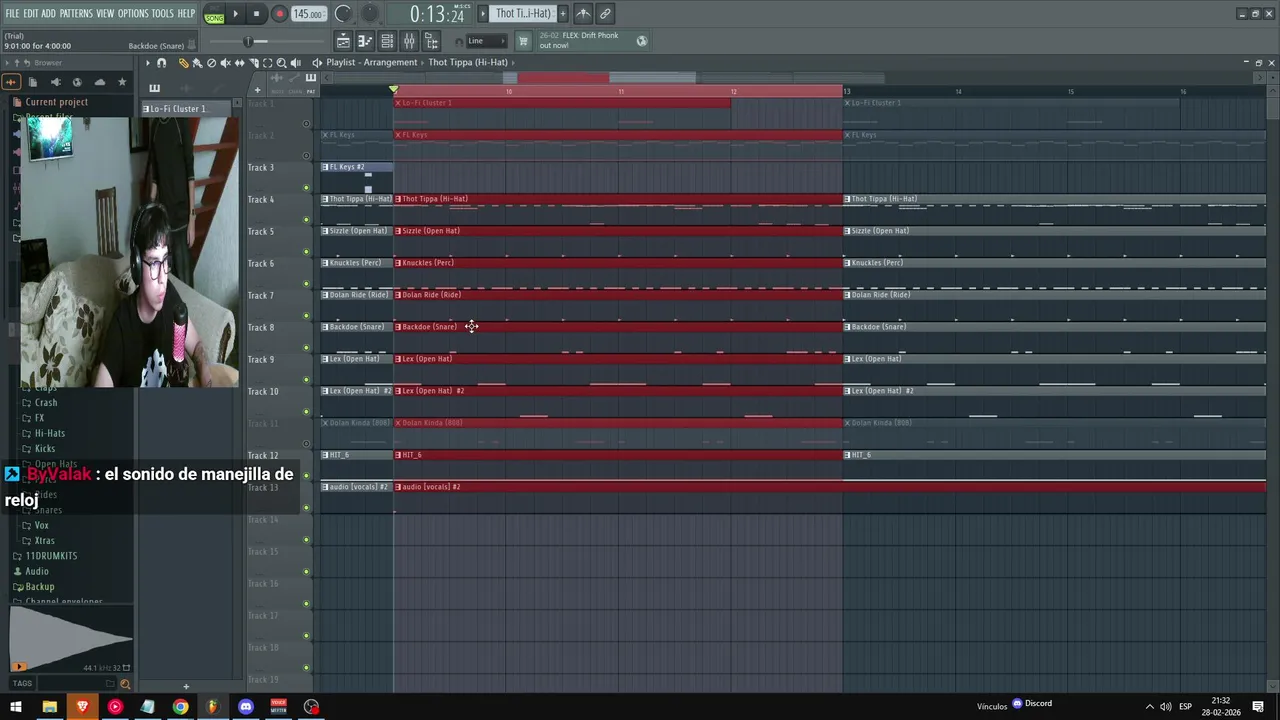Click the main pitch knob
Screen dimensions: 1280x720
[x=370, y=13]
